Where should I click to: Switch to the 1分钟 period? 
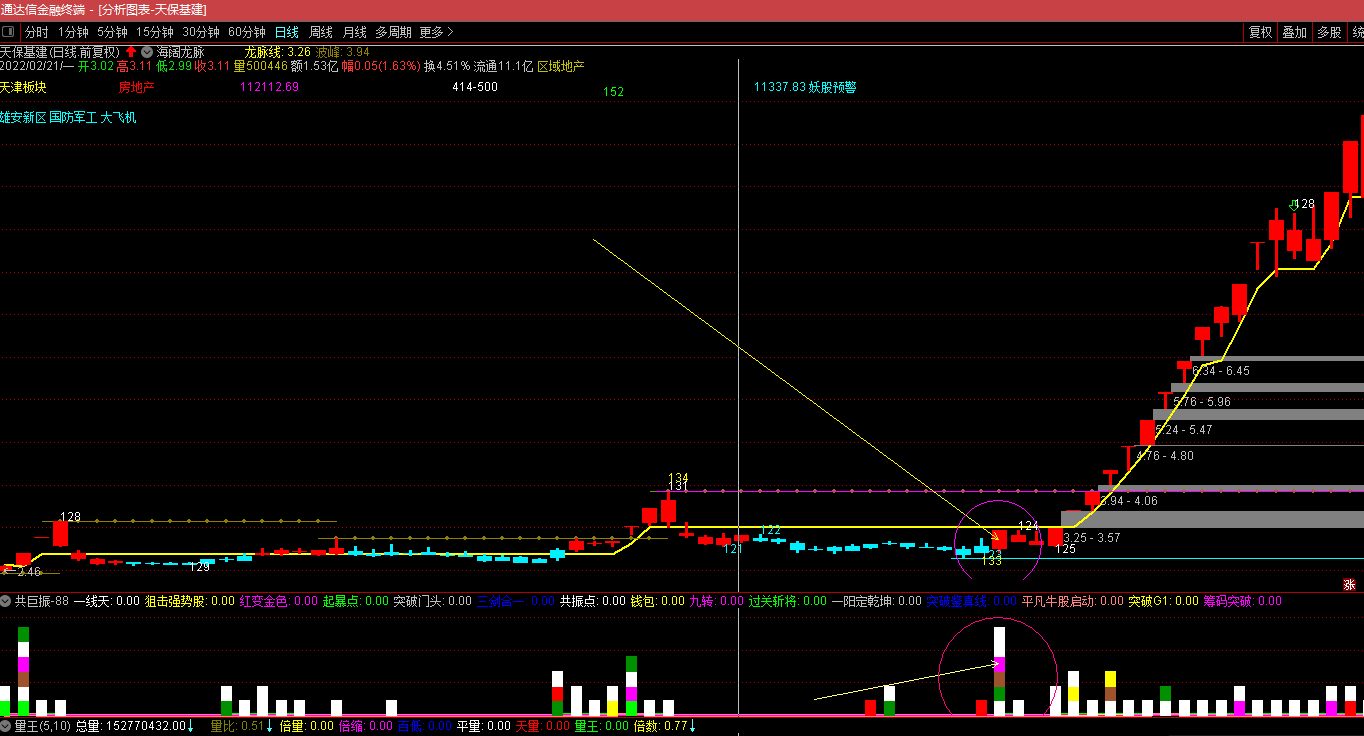(73, 32)
